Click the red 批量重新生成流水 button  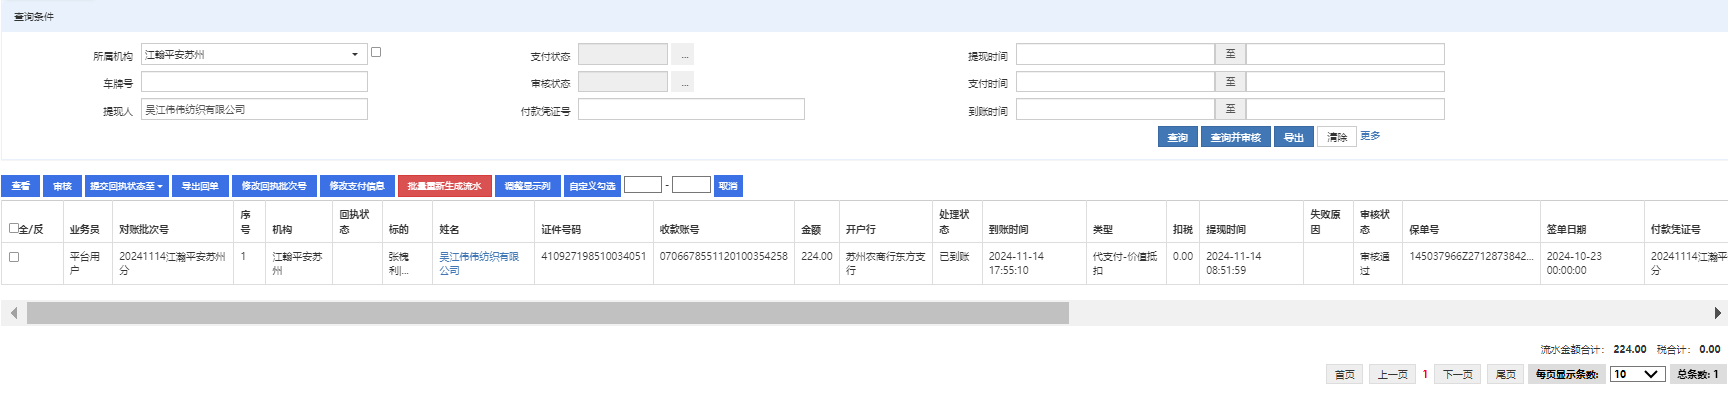pyautogui.click(x=444, y=186)
